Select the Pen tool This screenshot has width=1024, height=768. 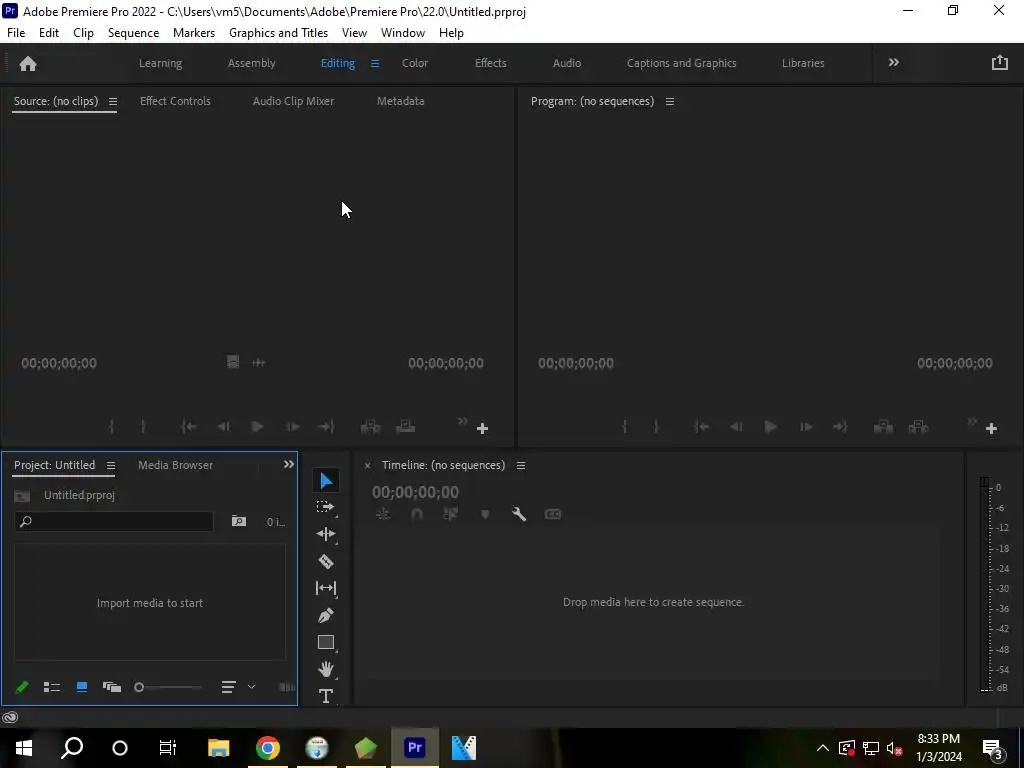click(x=326, y=615)
